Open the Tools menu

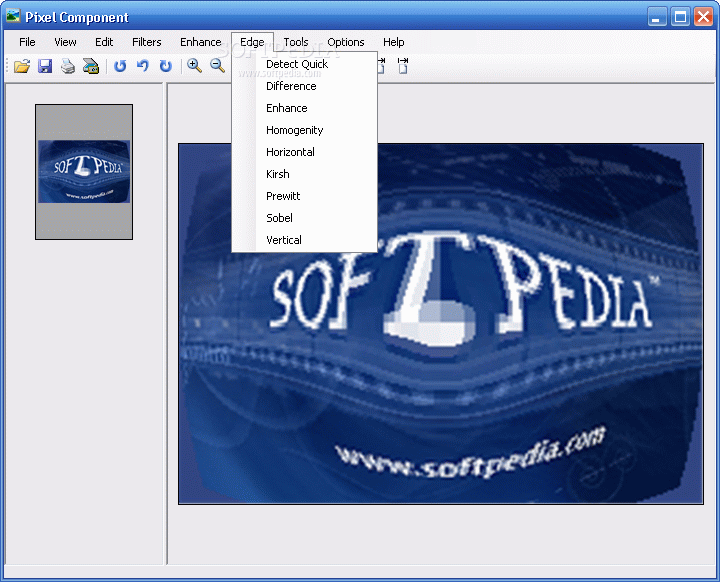[296, 42]
